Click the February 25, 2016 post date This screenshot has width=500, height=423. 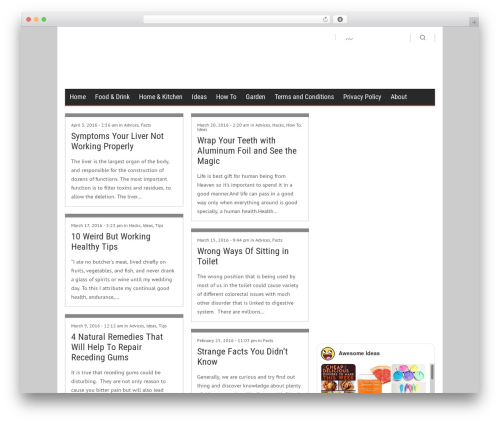[x=215, y=341]
